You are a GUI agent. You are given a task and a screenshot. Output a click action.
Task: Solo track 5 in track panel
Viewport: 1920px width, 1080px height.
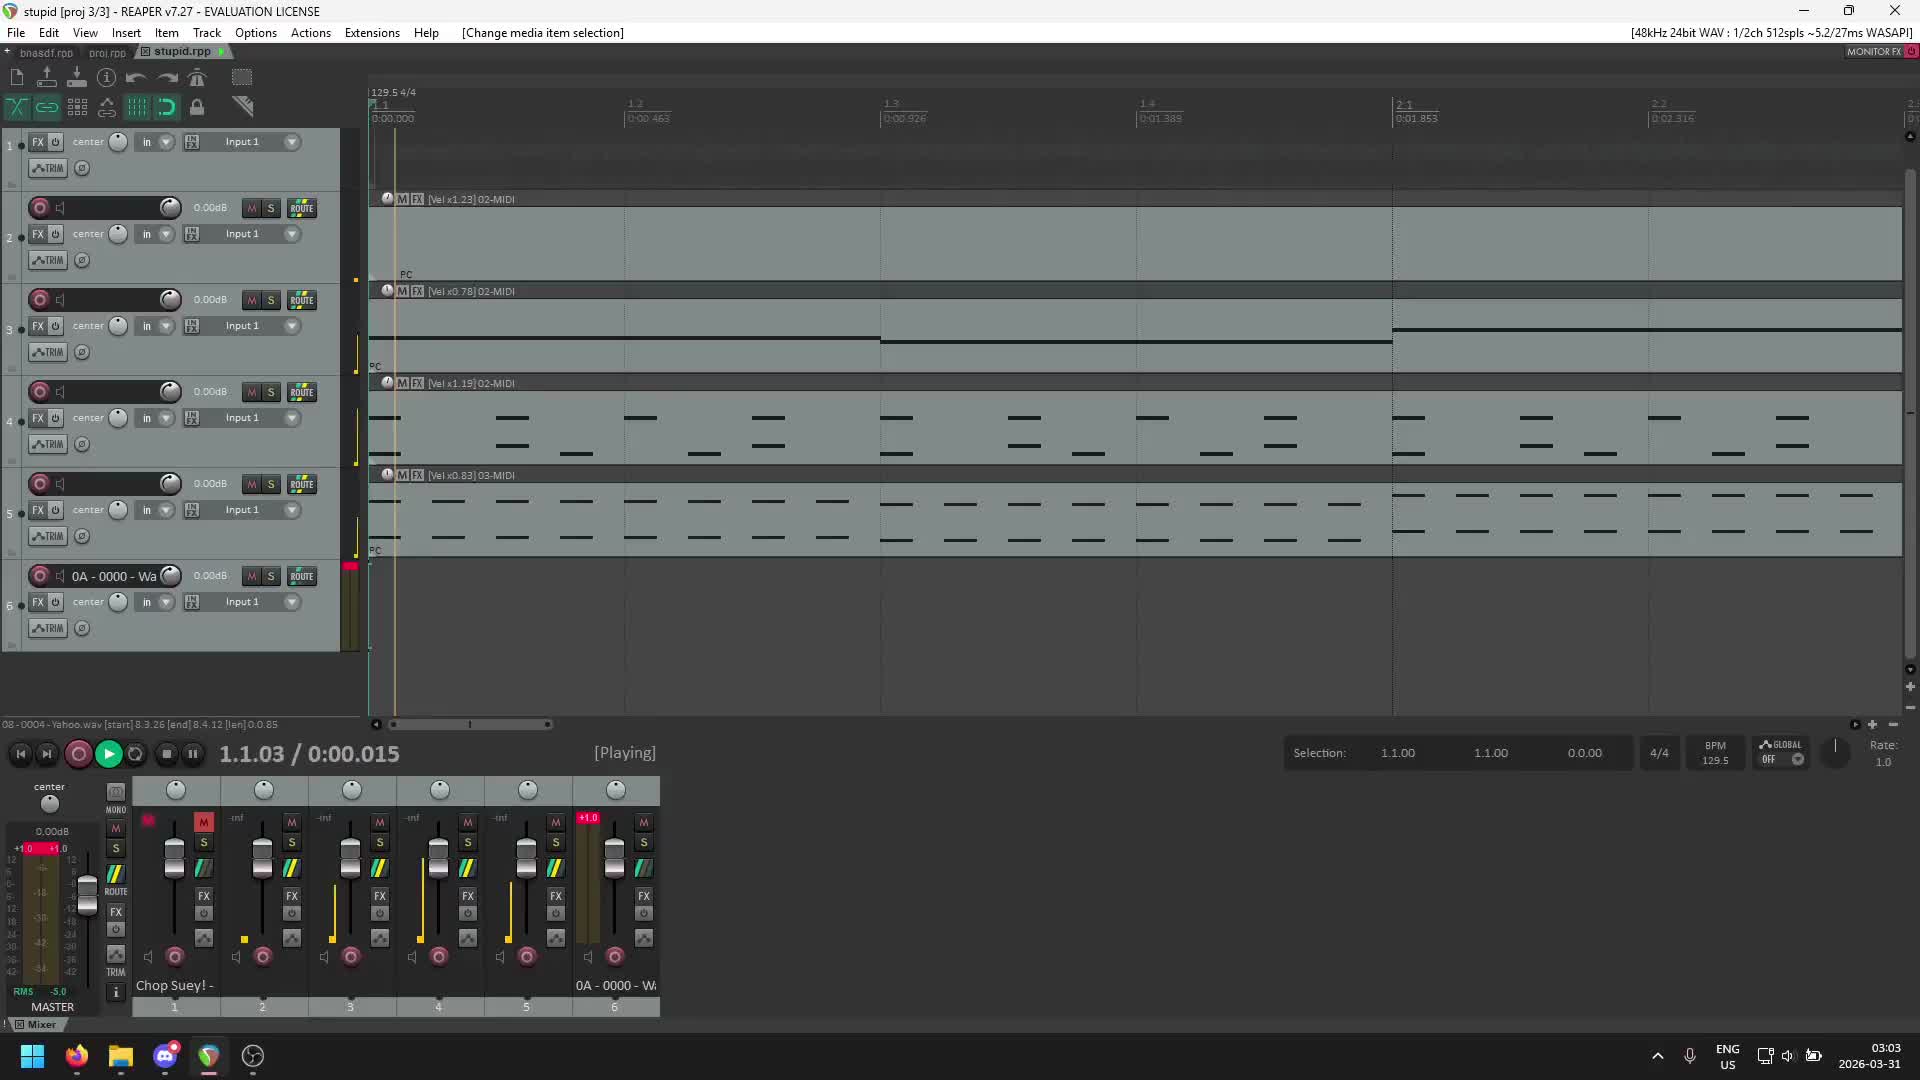click(x=271, y=484)
